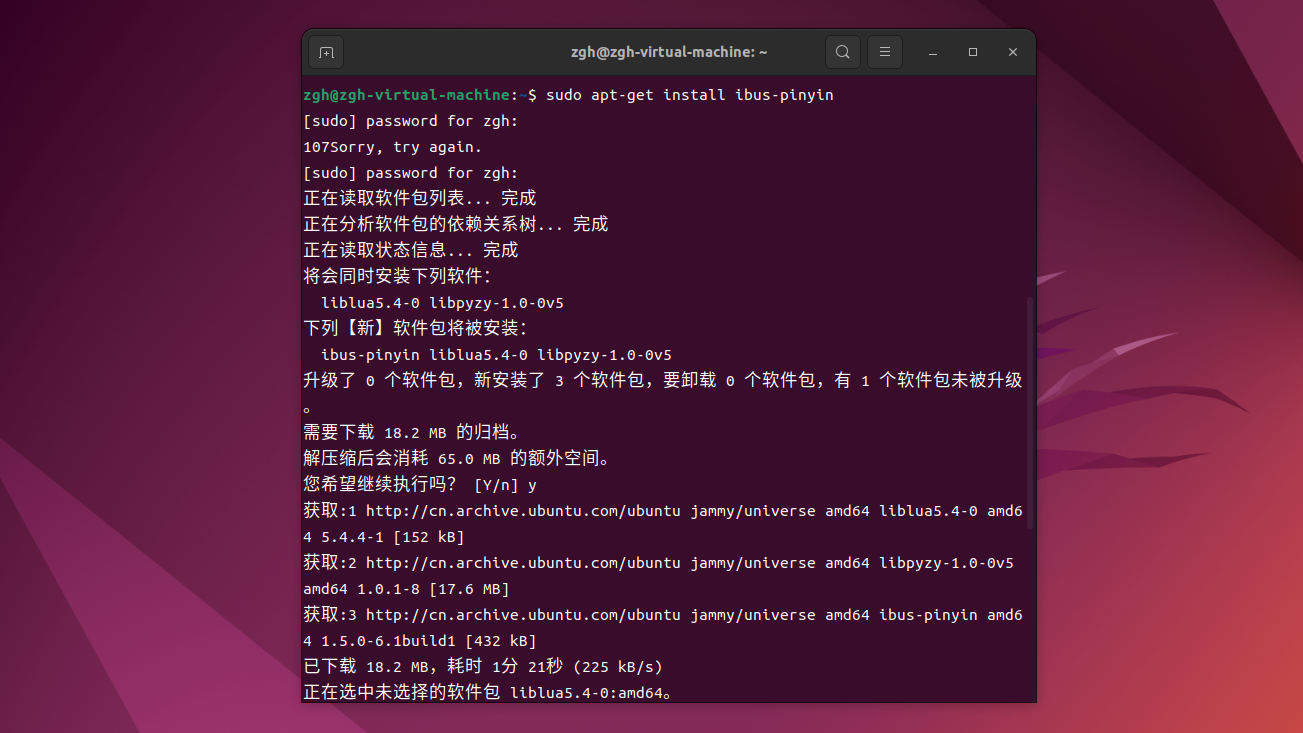The width and height of the screenshot is (1303, 733).
Task: Click the line 107Sorry, try again.
Action: (393, 147)
